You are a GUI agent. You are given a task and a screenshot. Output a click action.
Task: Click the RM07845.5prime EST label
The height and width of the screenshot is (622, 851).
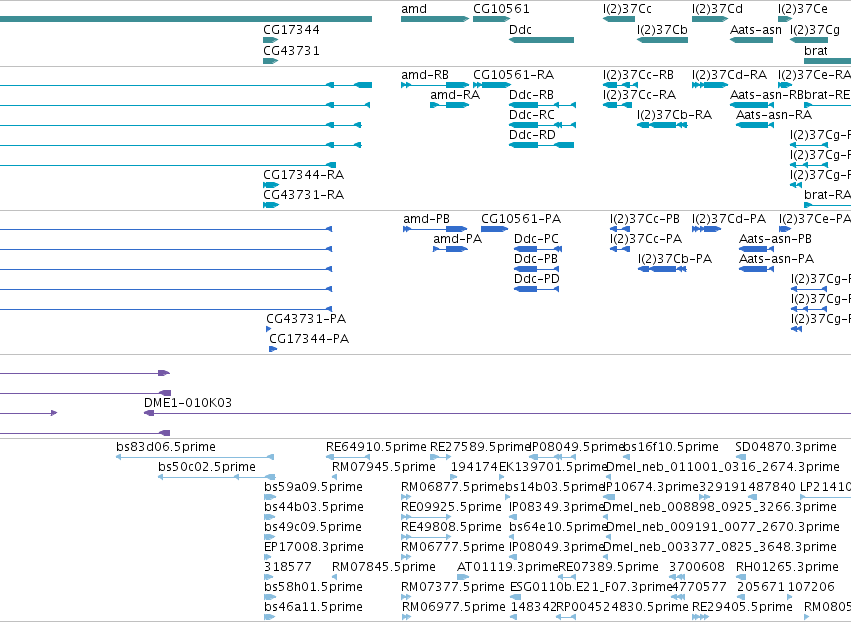[x=384, y=568]
